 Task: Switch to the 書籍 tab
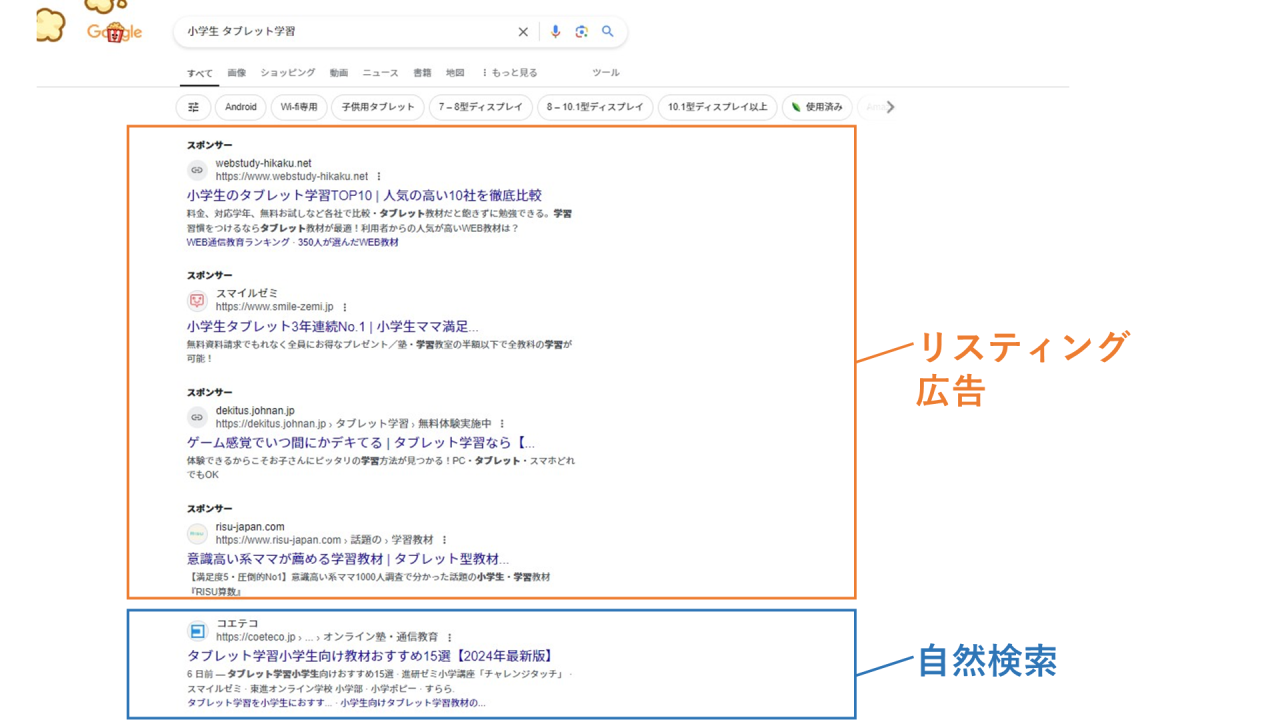pyautogui.click(x=422, y=73)
